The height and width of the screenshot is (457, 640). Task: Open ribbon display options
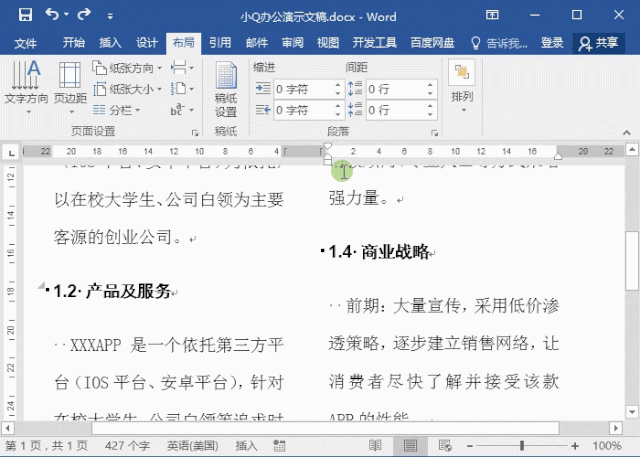pyautogui.click(x=492, y=15)
